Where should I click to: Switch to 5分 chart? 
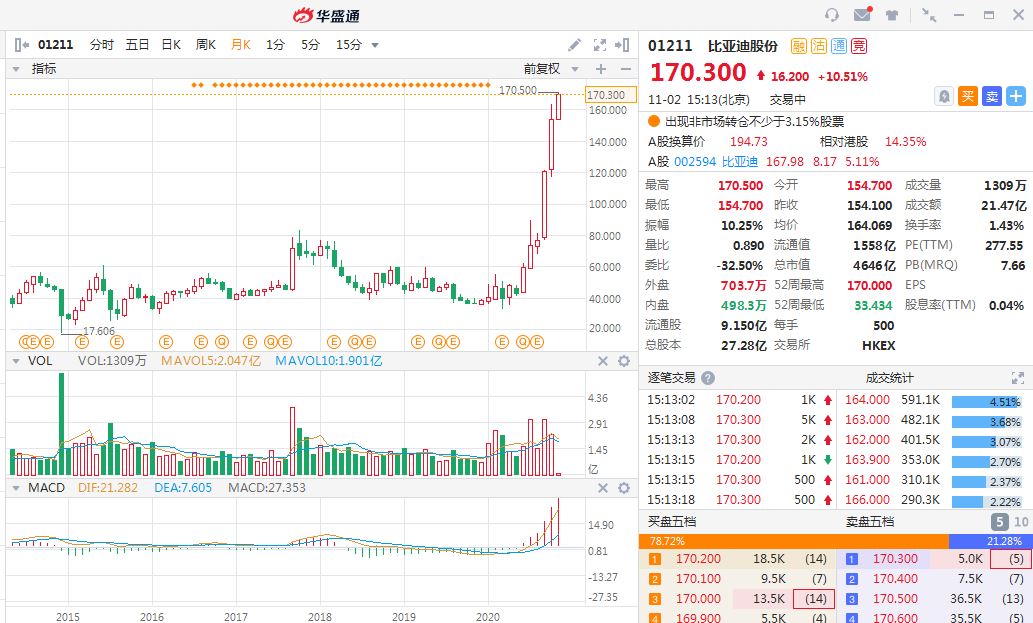310,45
